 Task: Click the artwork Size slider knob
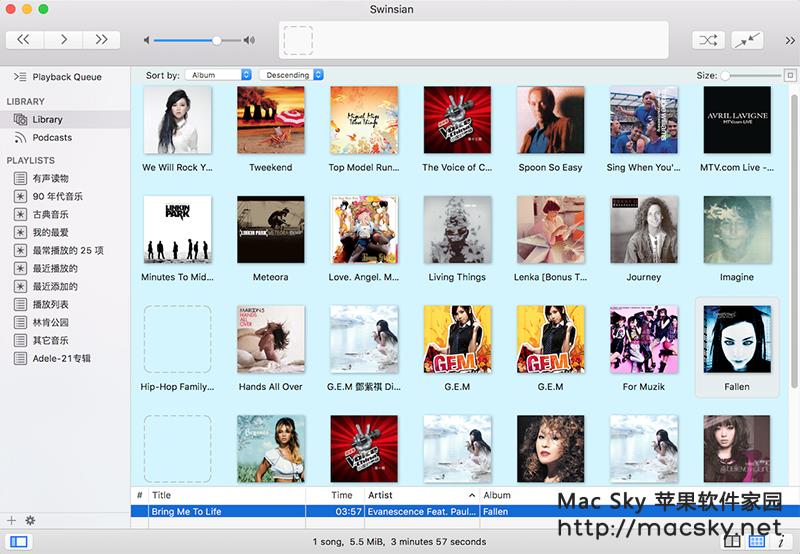(x=725, y=75)
